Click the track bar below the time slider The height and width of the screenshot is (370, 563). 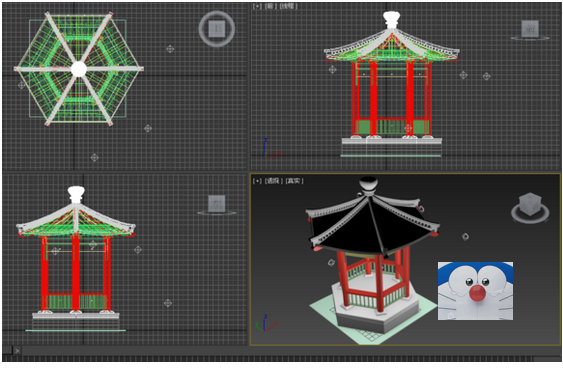coord(267,359)
